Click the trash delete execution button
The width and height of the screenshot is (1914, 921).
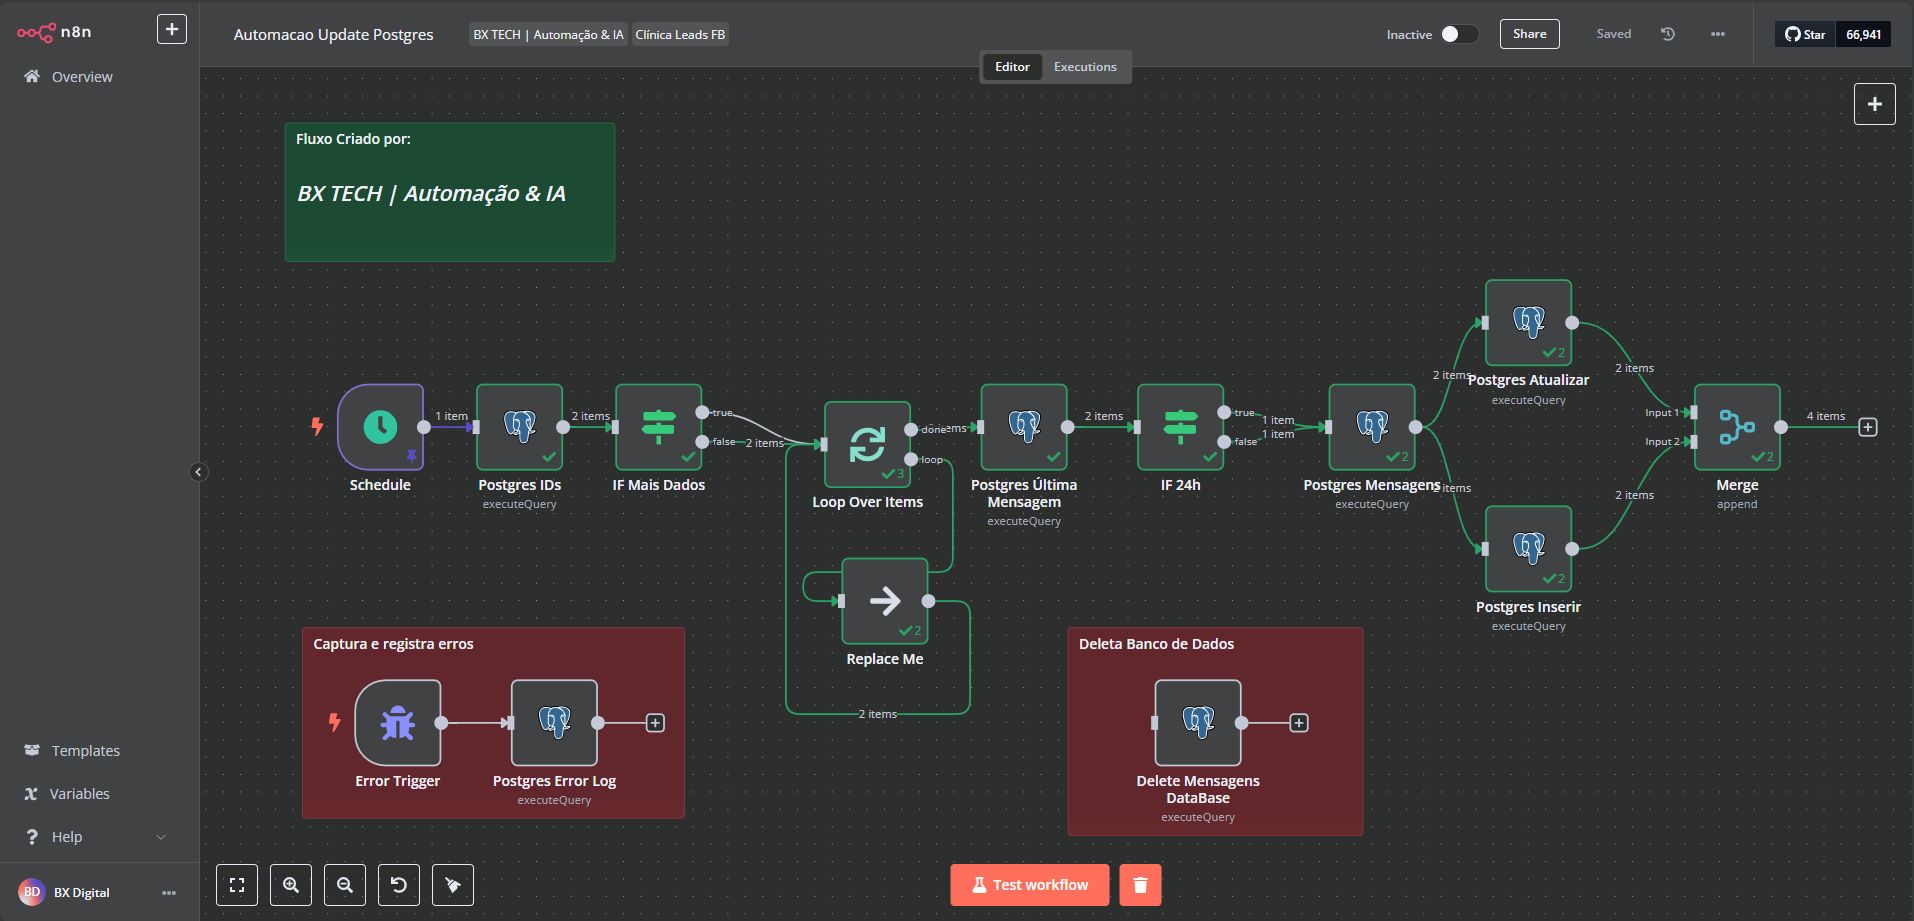[1140, 885]
